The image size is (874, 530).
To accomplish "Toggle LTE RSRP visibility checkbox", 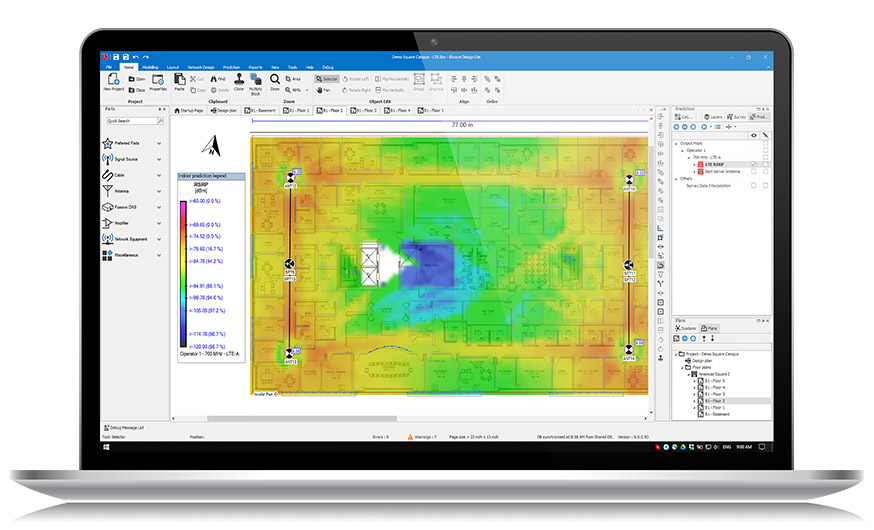I will click(x=754, y=164).
